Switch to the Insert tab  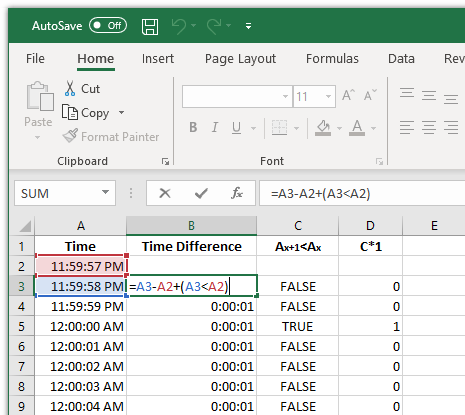point(158,59)
